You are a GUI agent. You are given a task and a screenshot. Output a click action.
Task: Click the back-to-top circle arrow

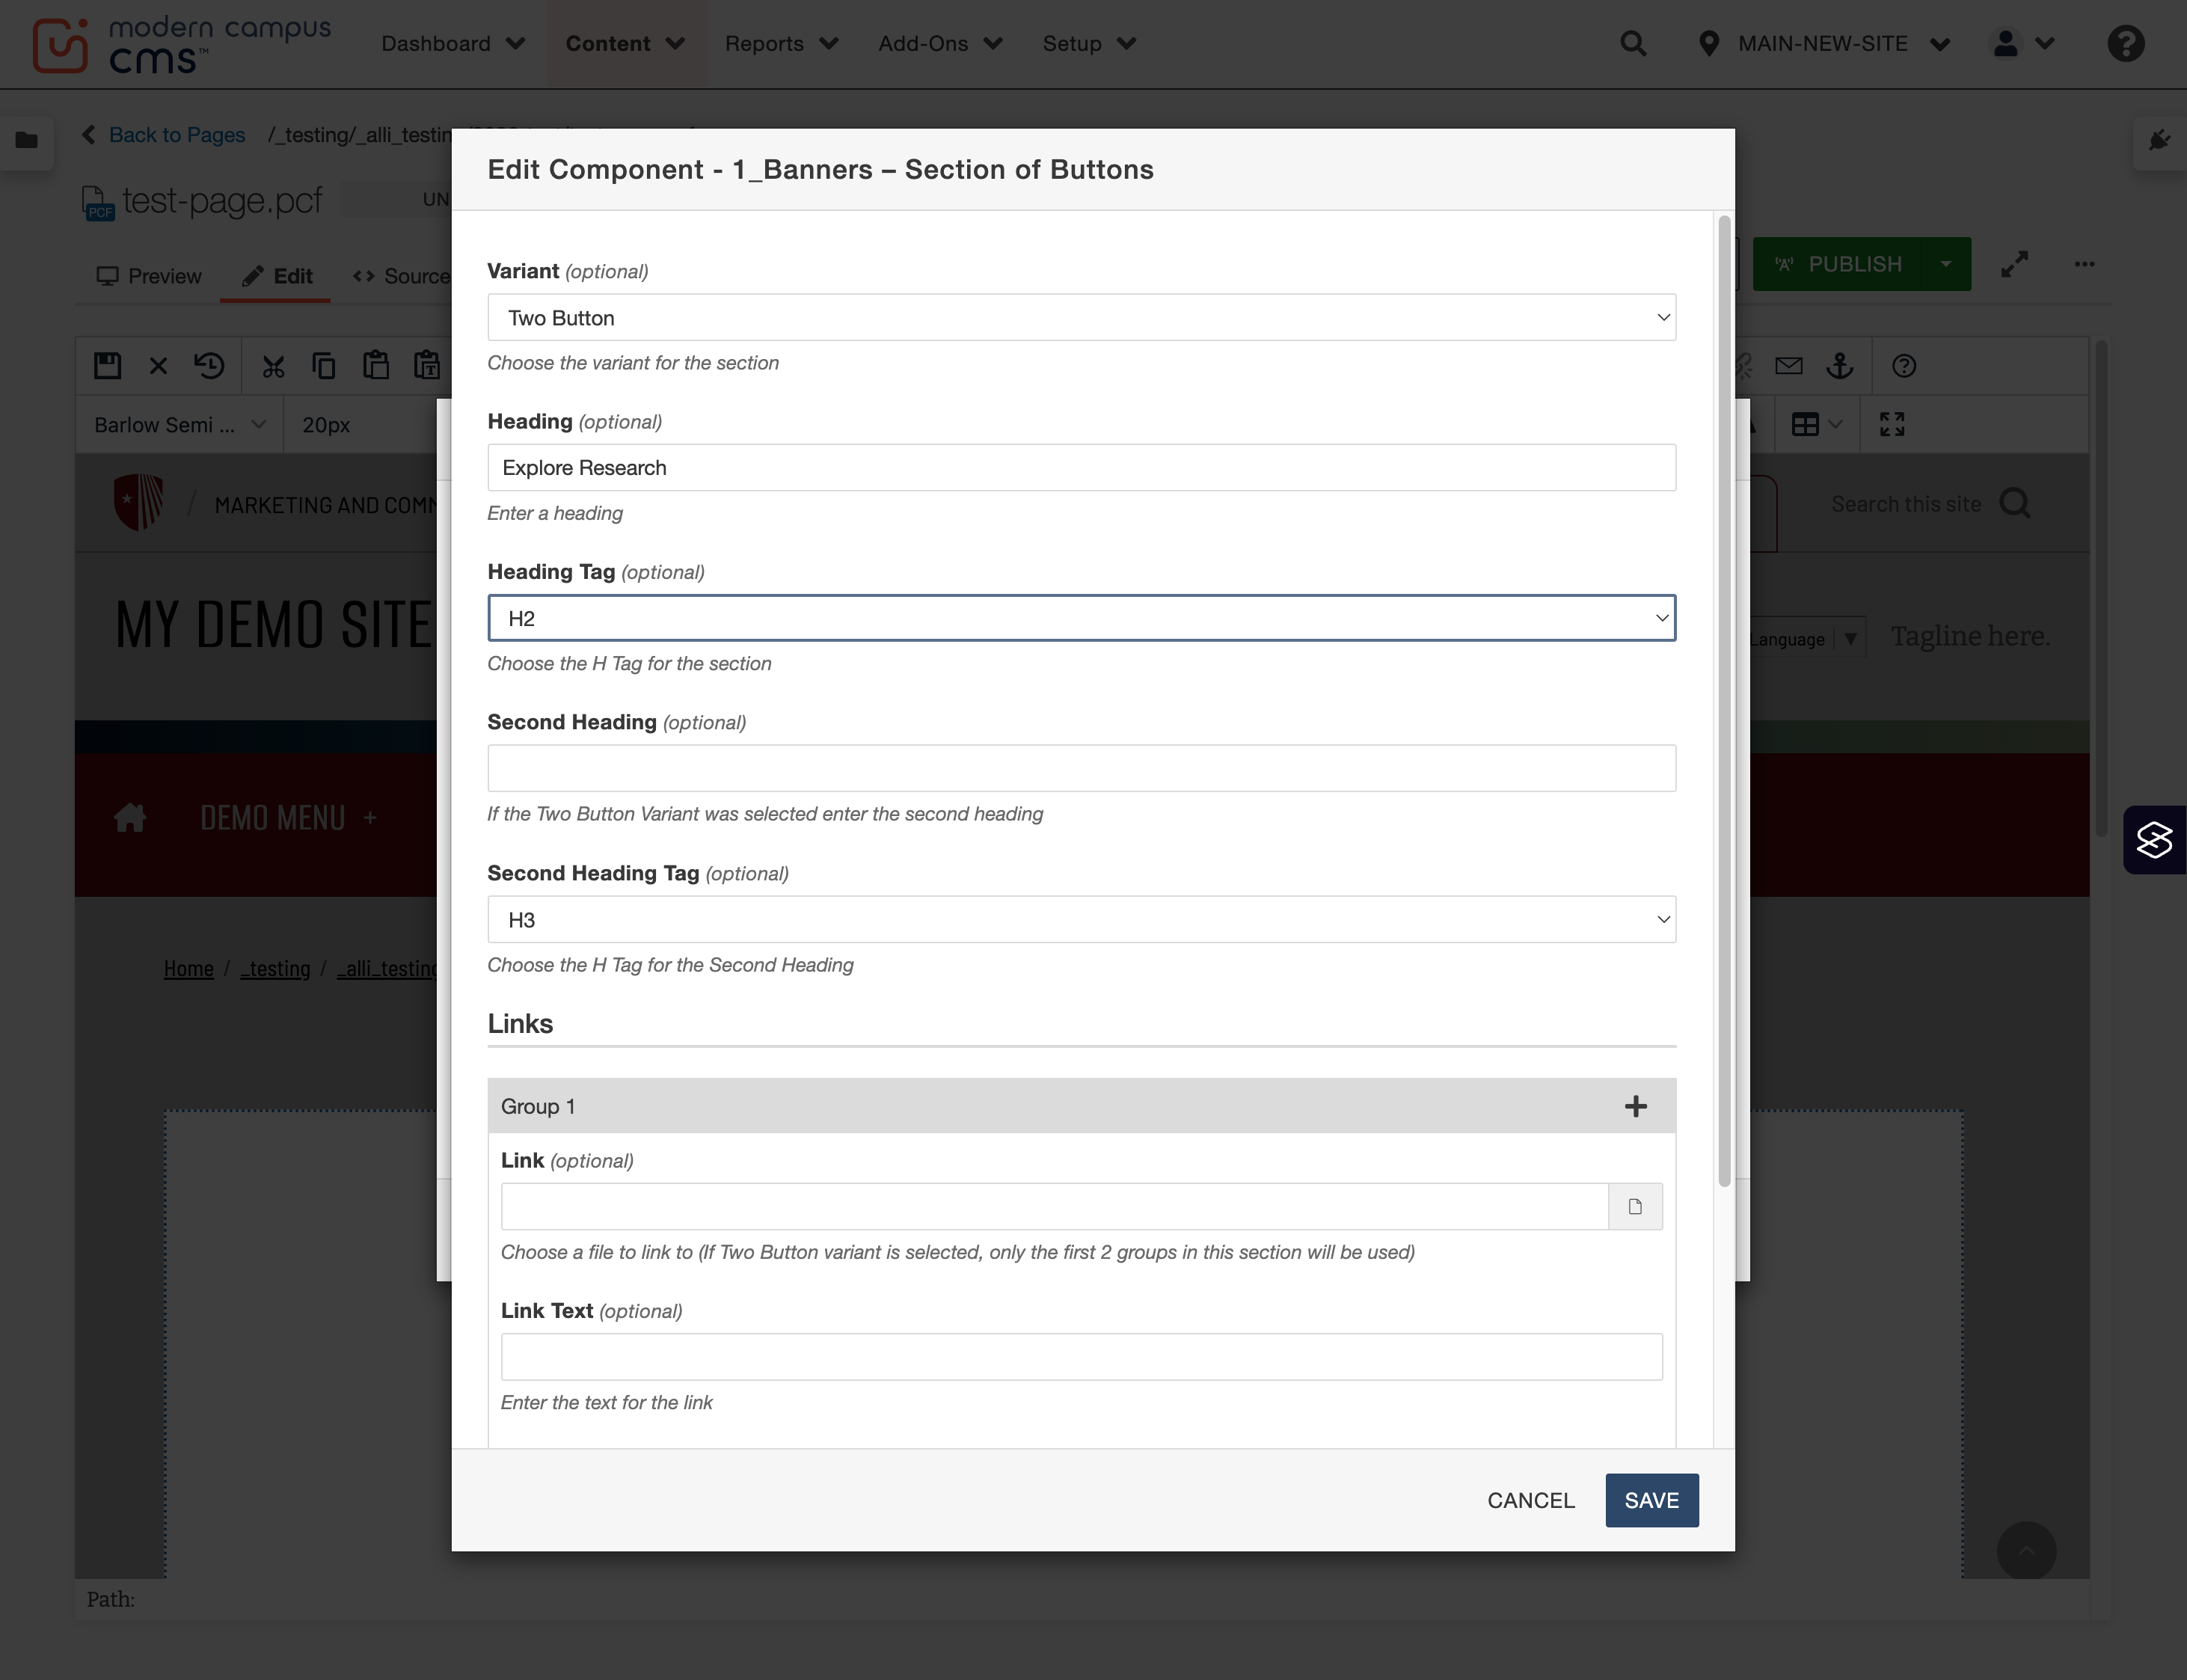point(2027,1551)
